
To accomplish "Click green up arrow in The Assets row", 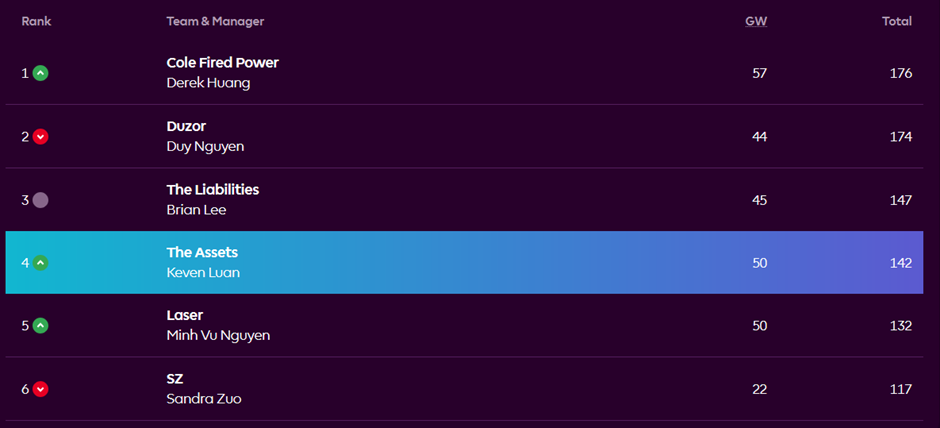I will tap(41, 263).
